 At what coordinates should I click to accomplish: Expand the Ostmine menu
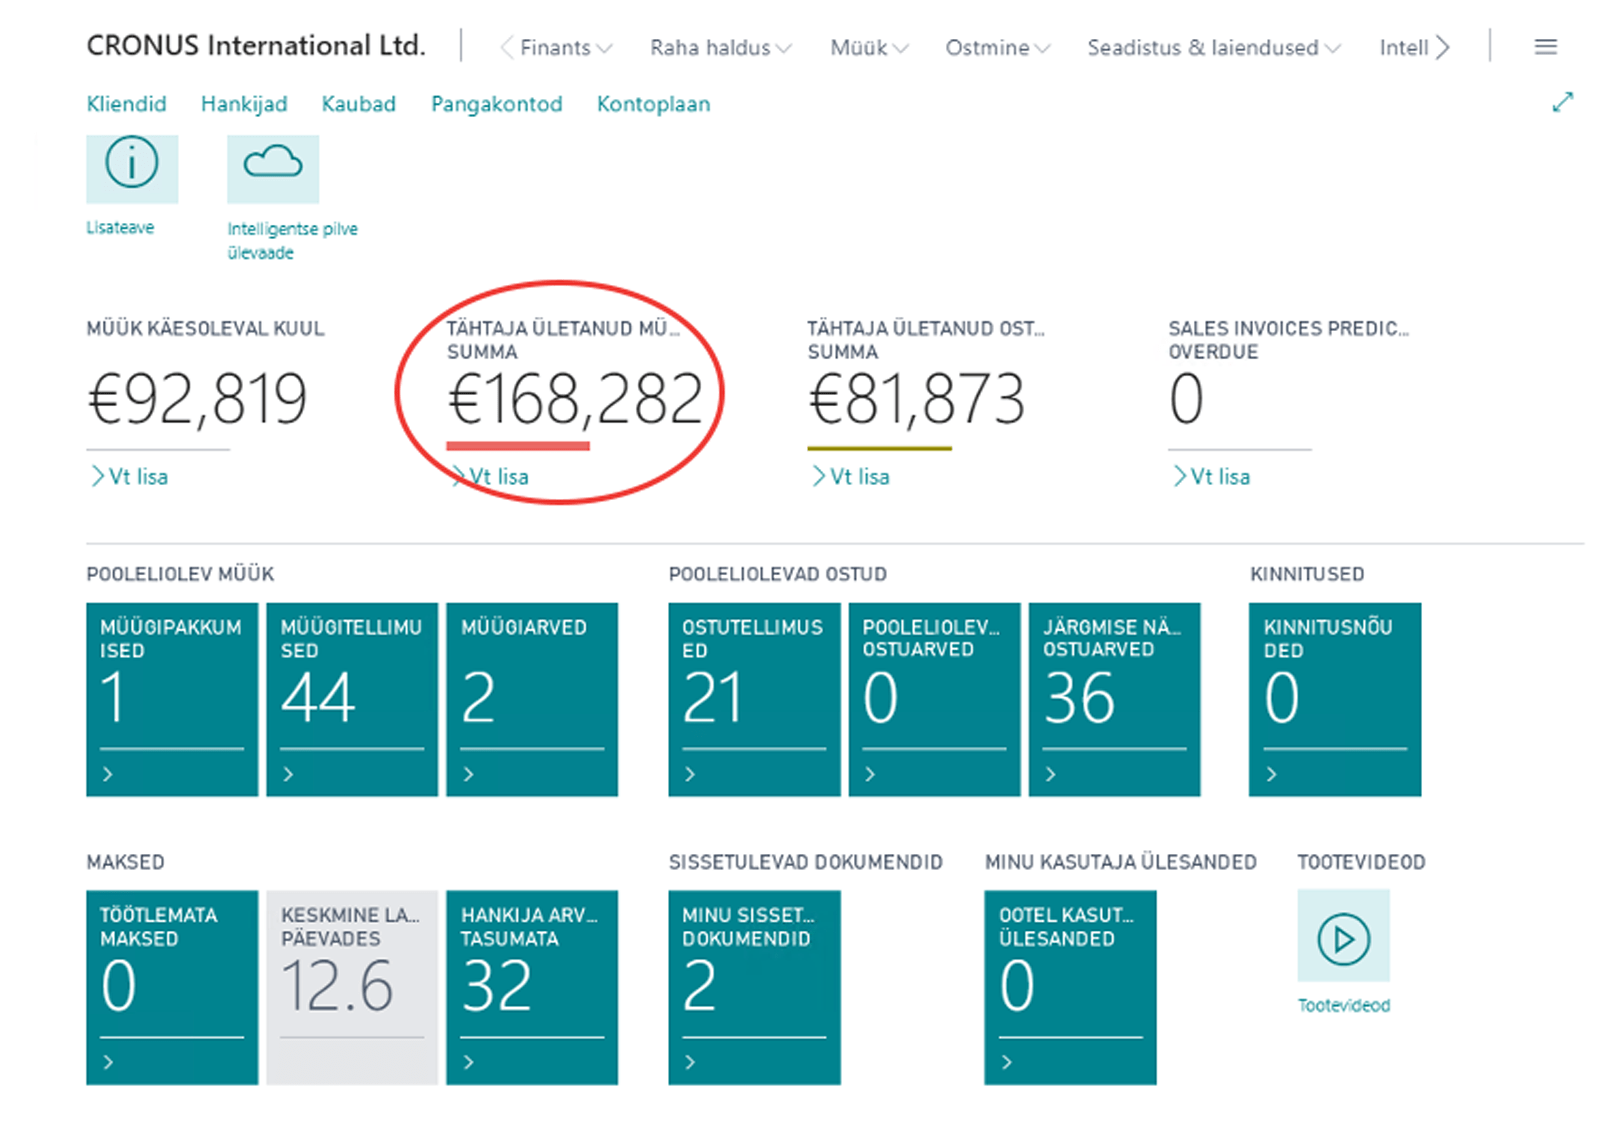(997, 48)
